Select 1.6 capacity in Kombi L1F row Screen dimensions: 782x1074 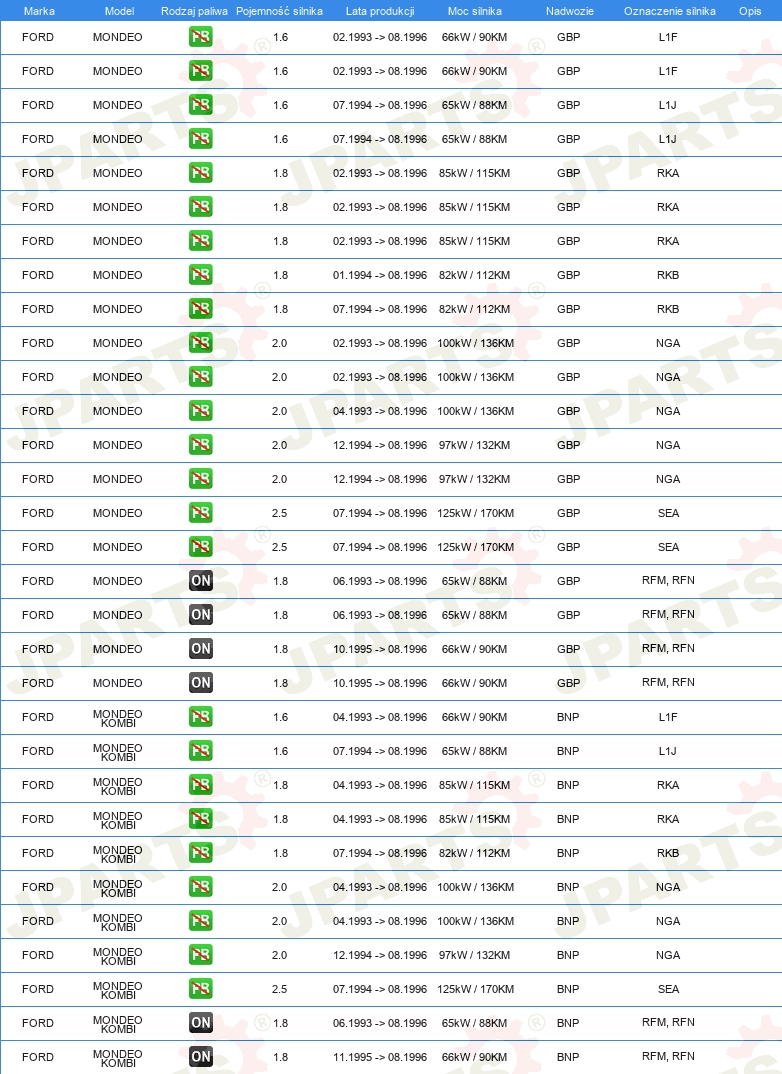coord(281,716)
